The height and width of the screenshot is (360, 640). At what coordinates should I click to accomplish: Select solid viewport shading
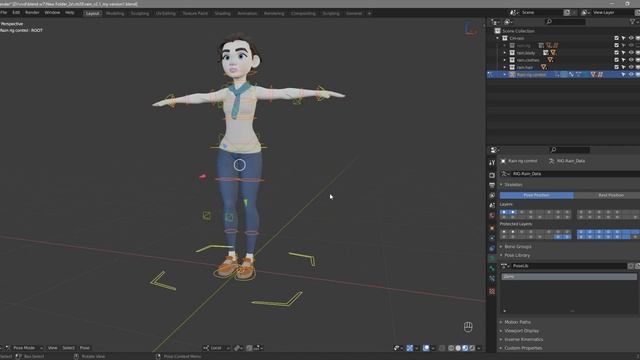(458, 348)
